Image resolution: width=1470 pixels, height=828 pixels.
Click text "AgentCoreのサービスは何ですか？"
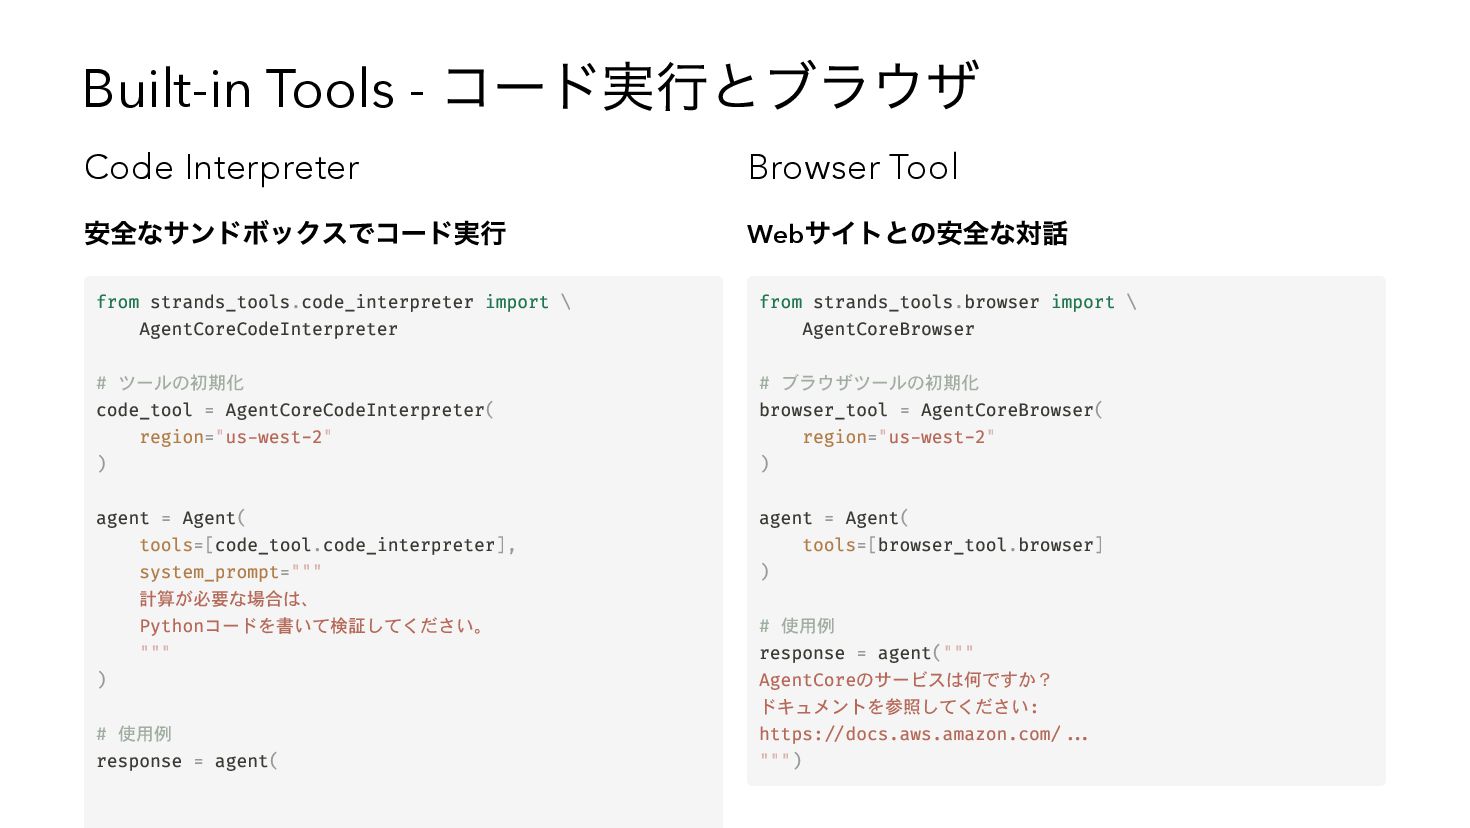[x=906, y=680]
